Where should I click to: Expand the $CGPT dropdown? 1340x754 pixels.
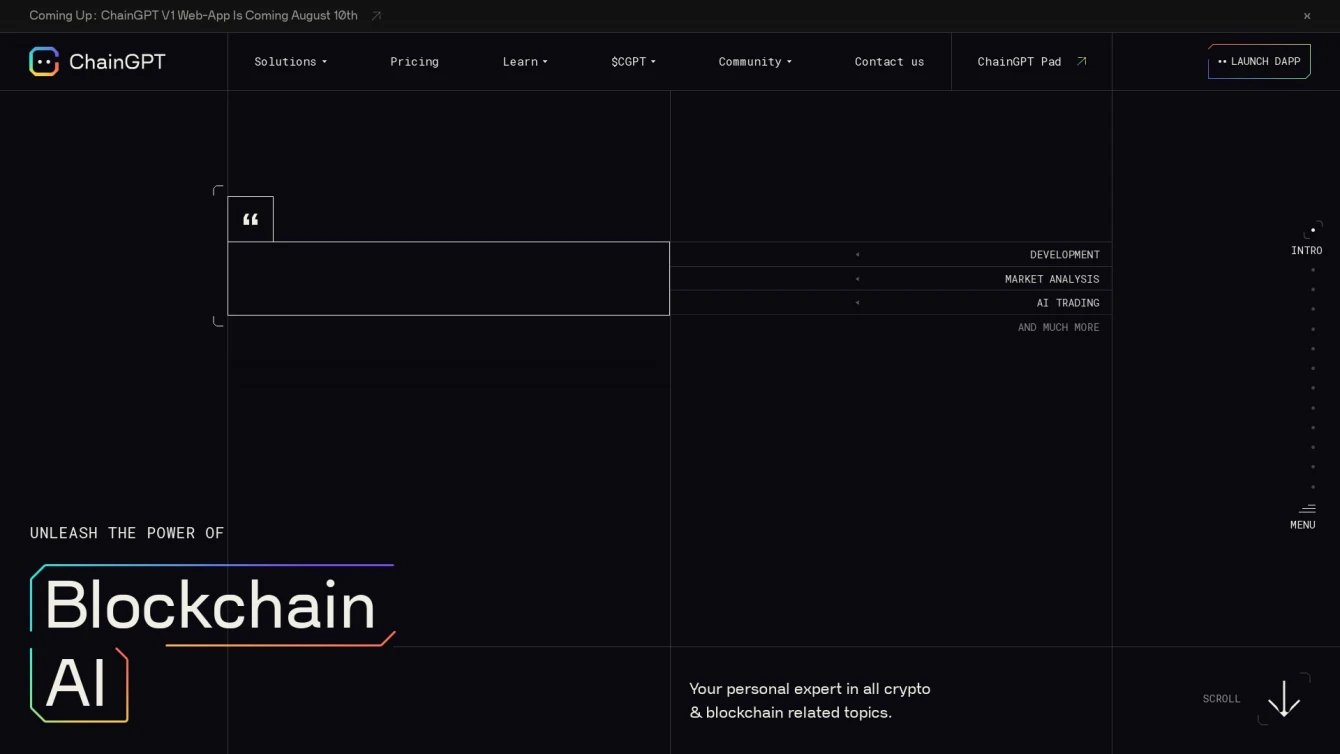(x=633, y=62)
